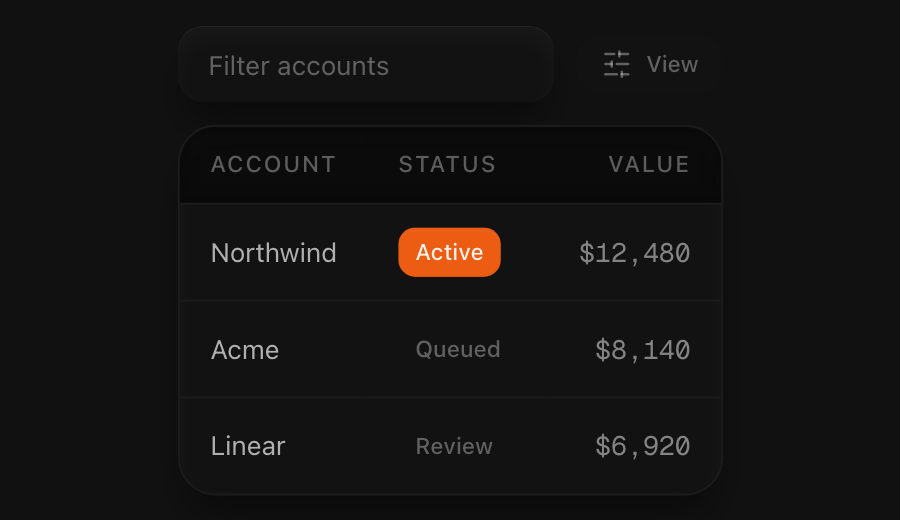Click the Queued status label
This screenshot has height=520, width=900.
click(x=458, y=350)
